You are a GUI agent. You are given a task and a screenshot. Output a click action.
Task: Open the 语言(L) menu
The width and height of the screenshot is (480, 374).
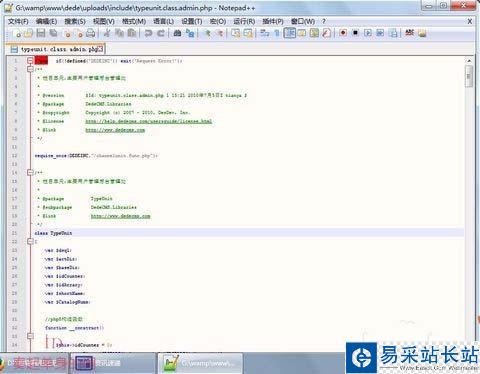(163, 21)
